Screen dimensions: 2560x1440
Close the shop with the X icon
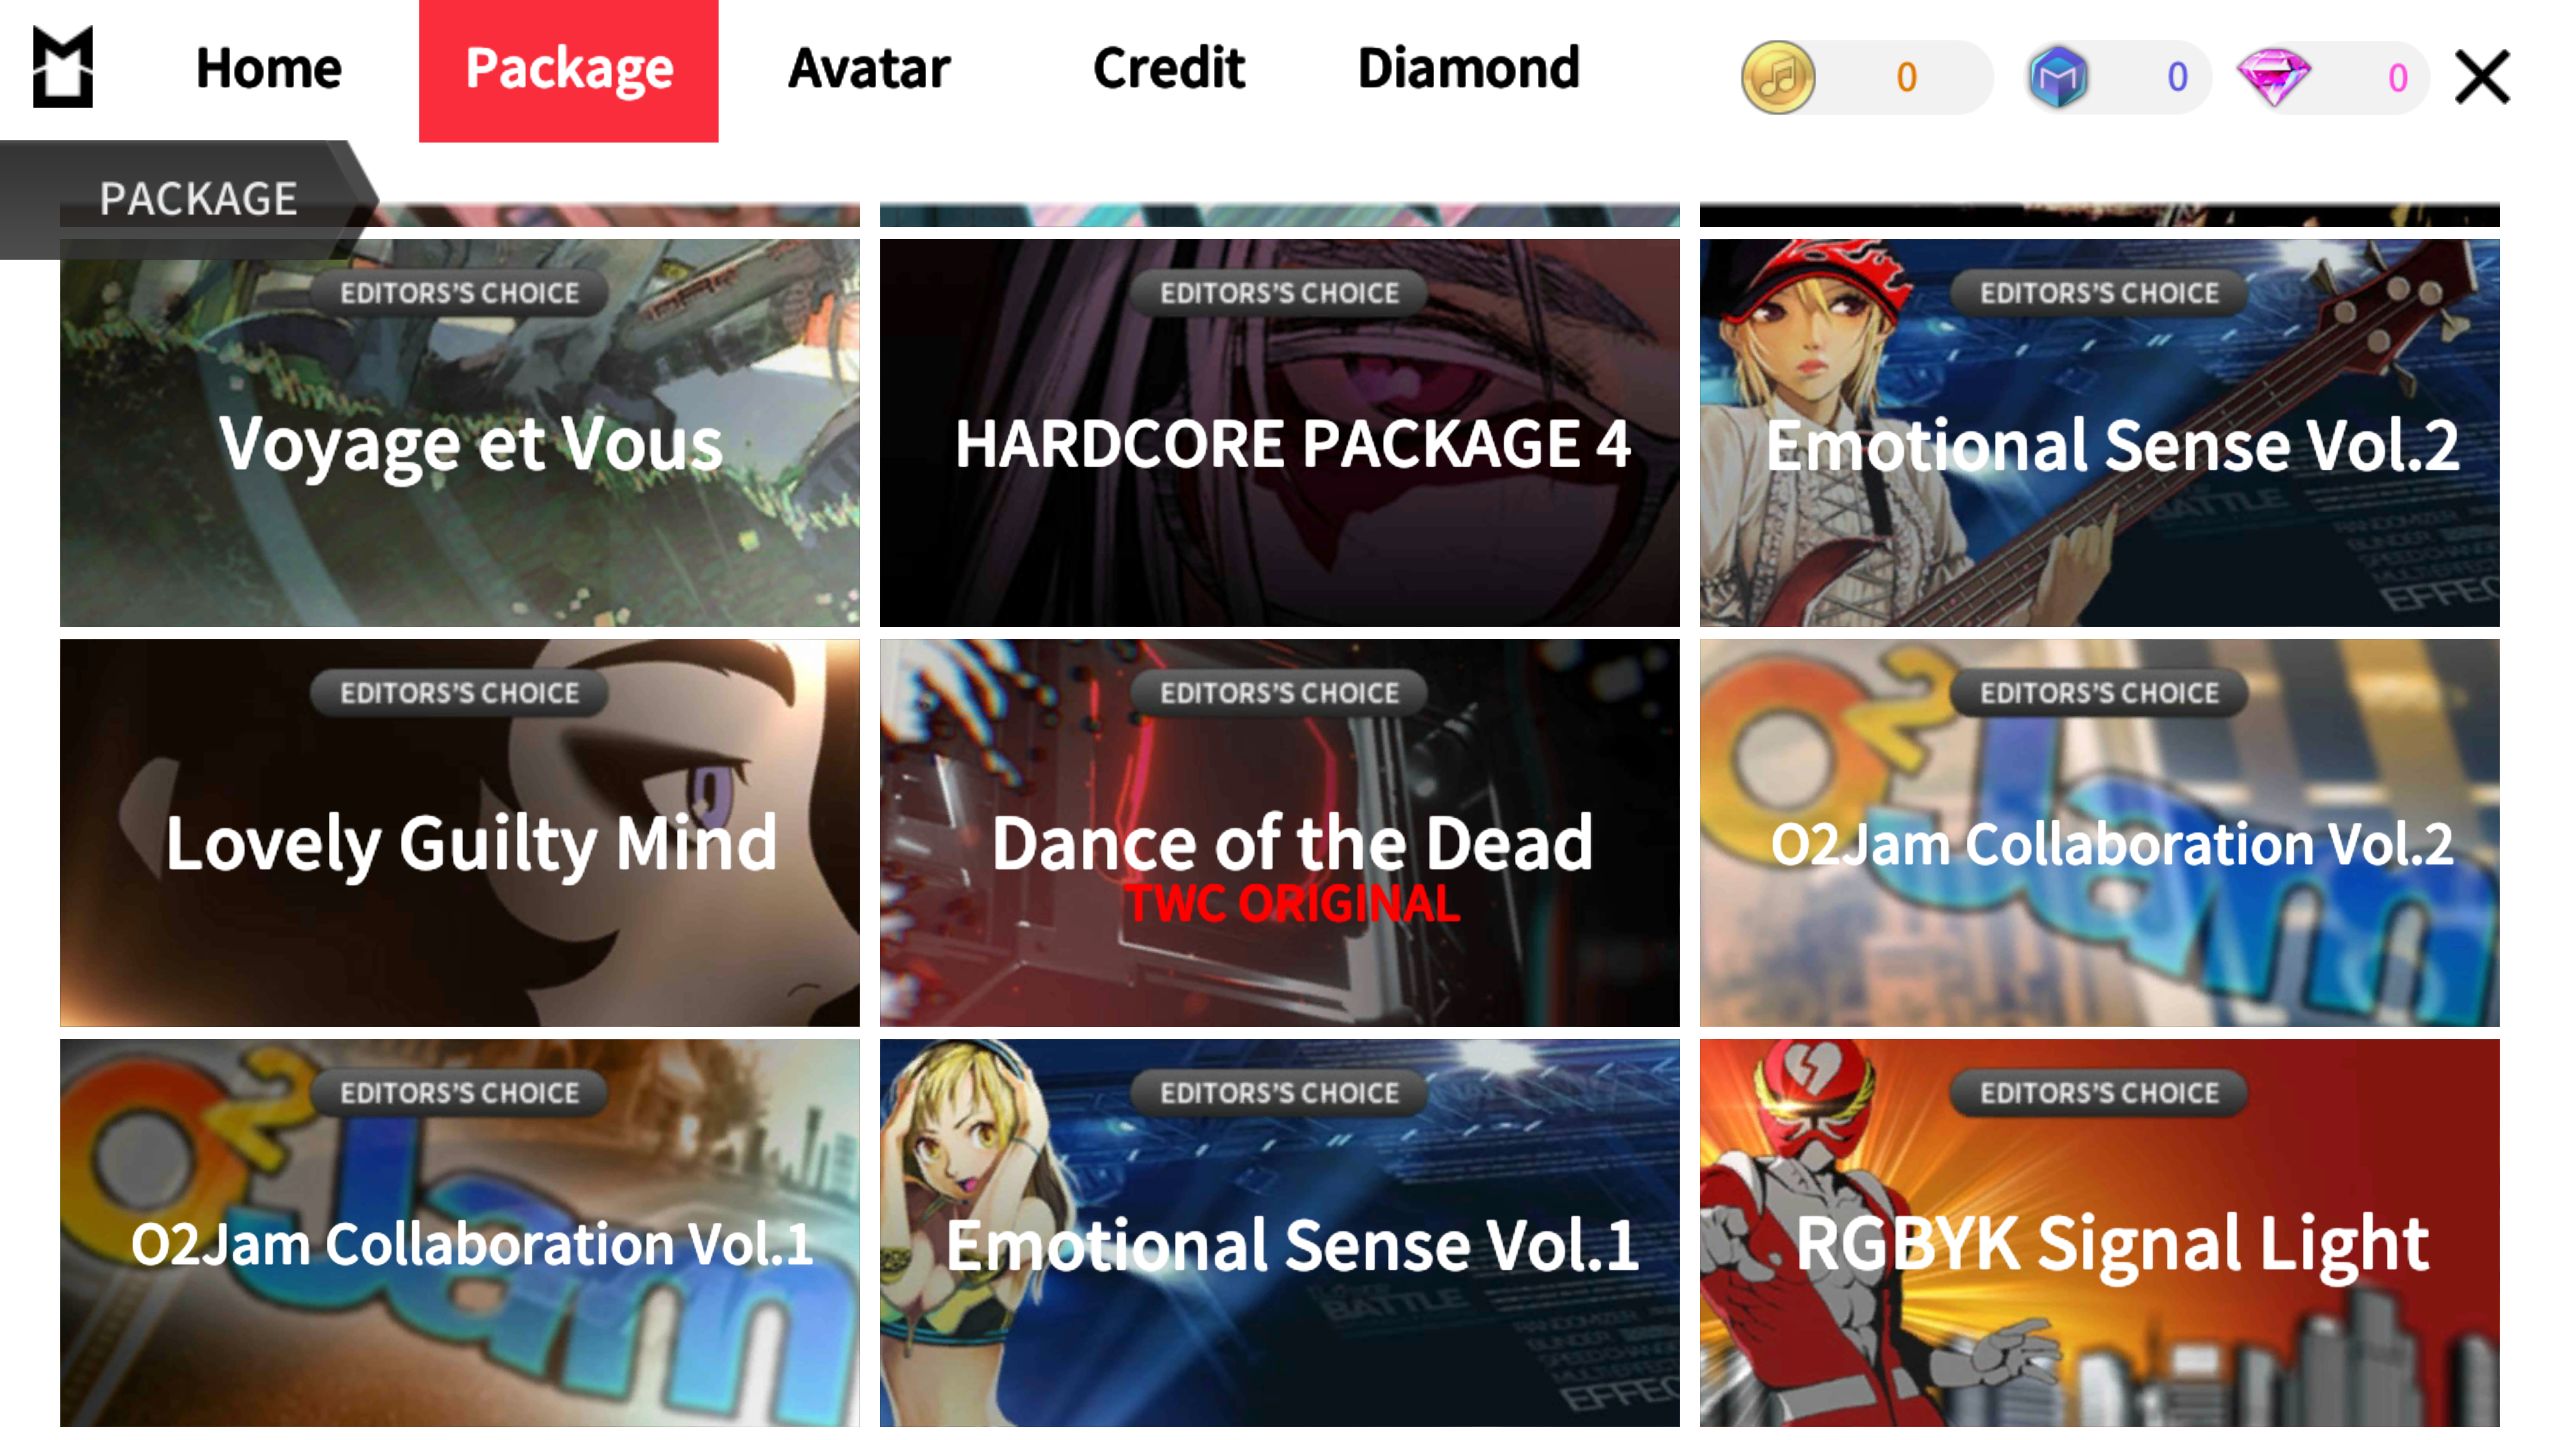coord(2482,77)
